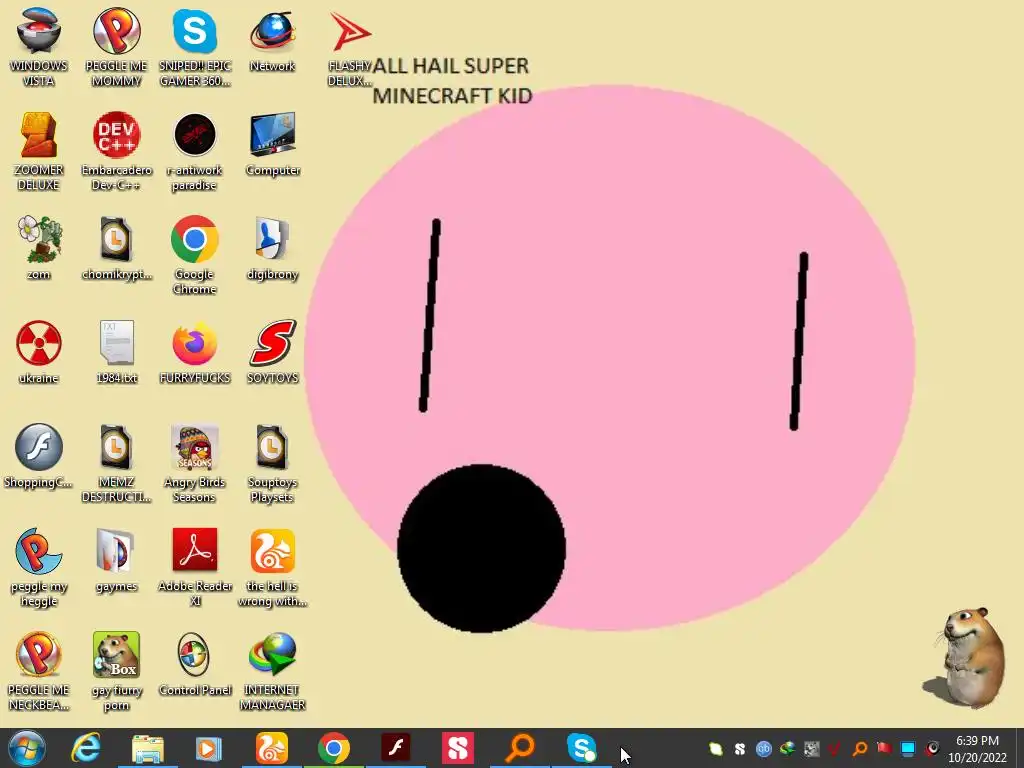The height and width of the screenshot is (768, 1024).
Task: Switch to the pink S app in the taskbar
Action: coord(457,748)
